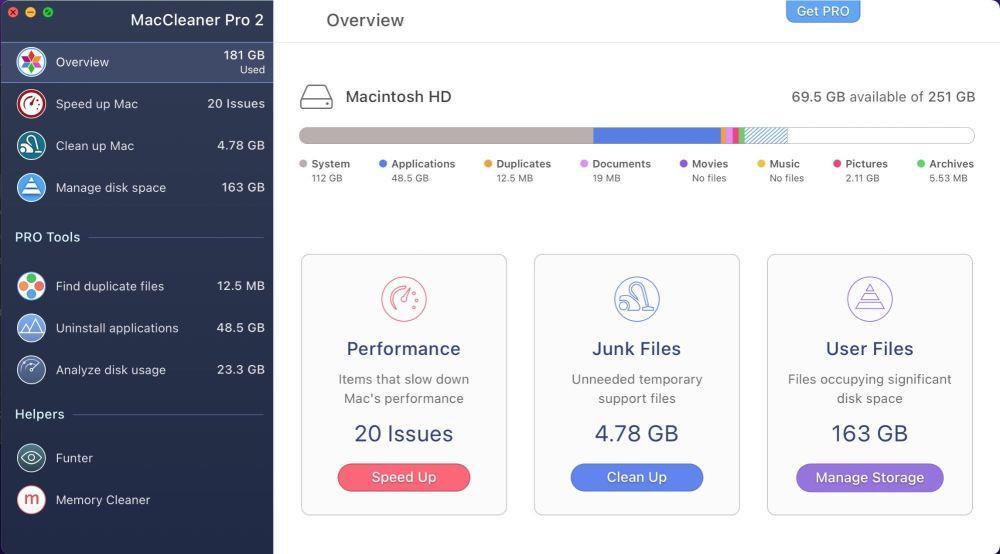Click the yellow Music legend dot

tap(761, 164)
